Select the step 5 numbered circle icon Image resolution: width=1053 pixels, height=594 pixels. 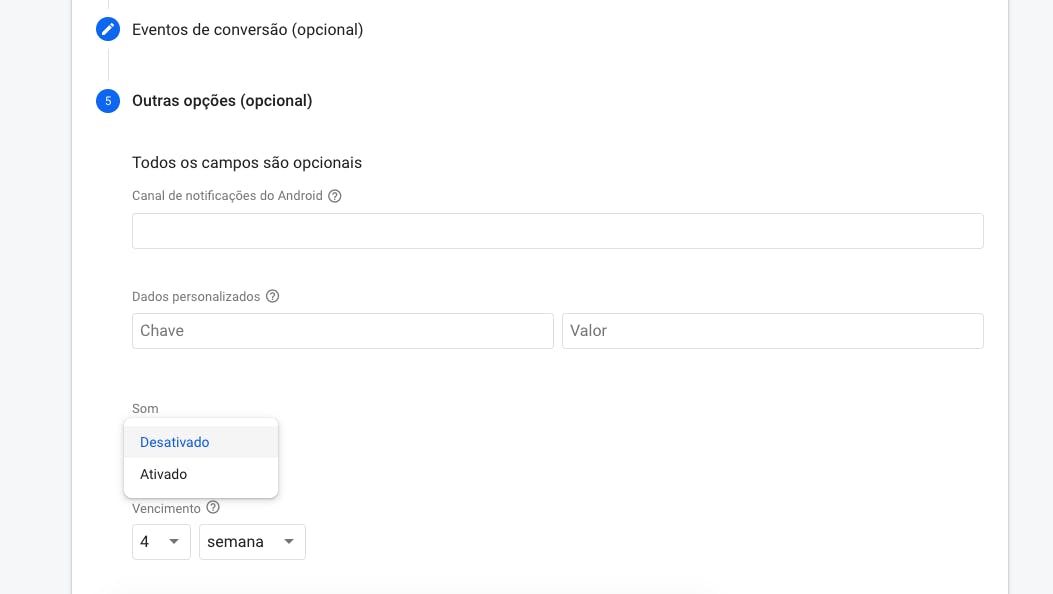point(107,101)
